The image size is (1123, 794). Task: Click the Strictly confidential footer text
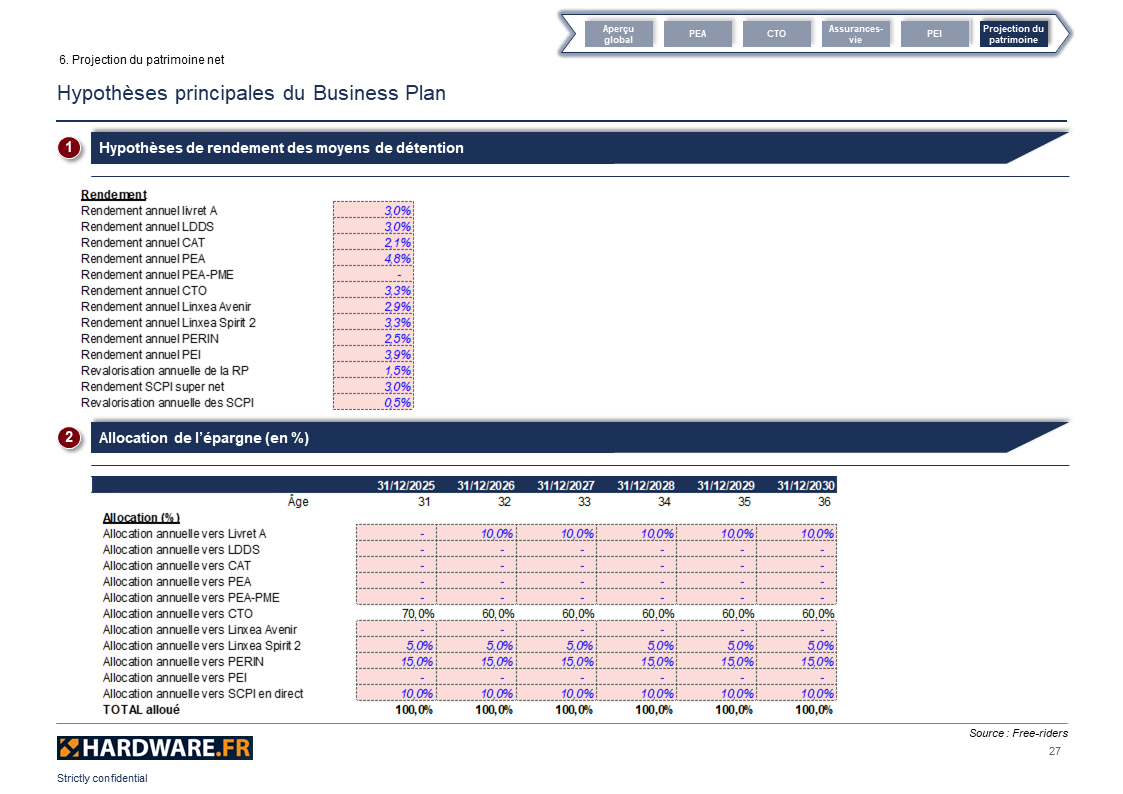coord(102,778)
